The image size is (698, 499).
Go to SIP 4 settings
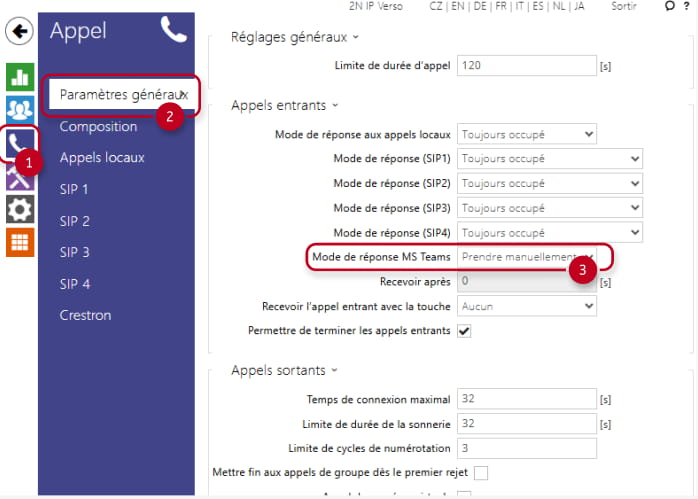pyautogui.click(x=75, y=284)
